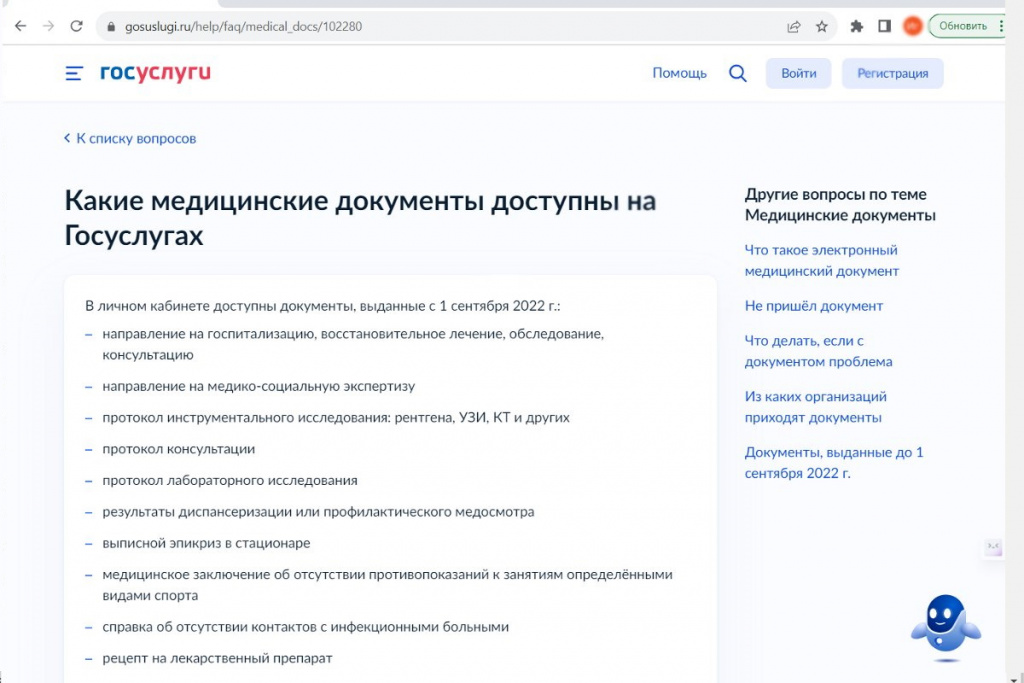
Task: Click text выписной эпикриз в стационаре
Action: pos(206,543)
